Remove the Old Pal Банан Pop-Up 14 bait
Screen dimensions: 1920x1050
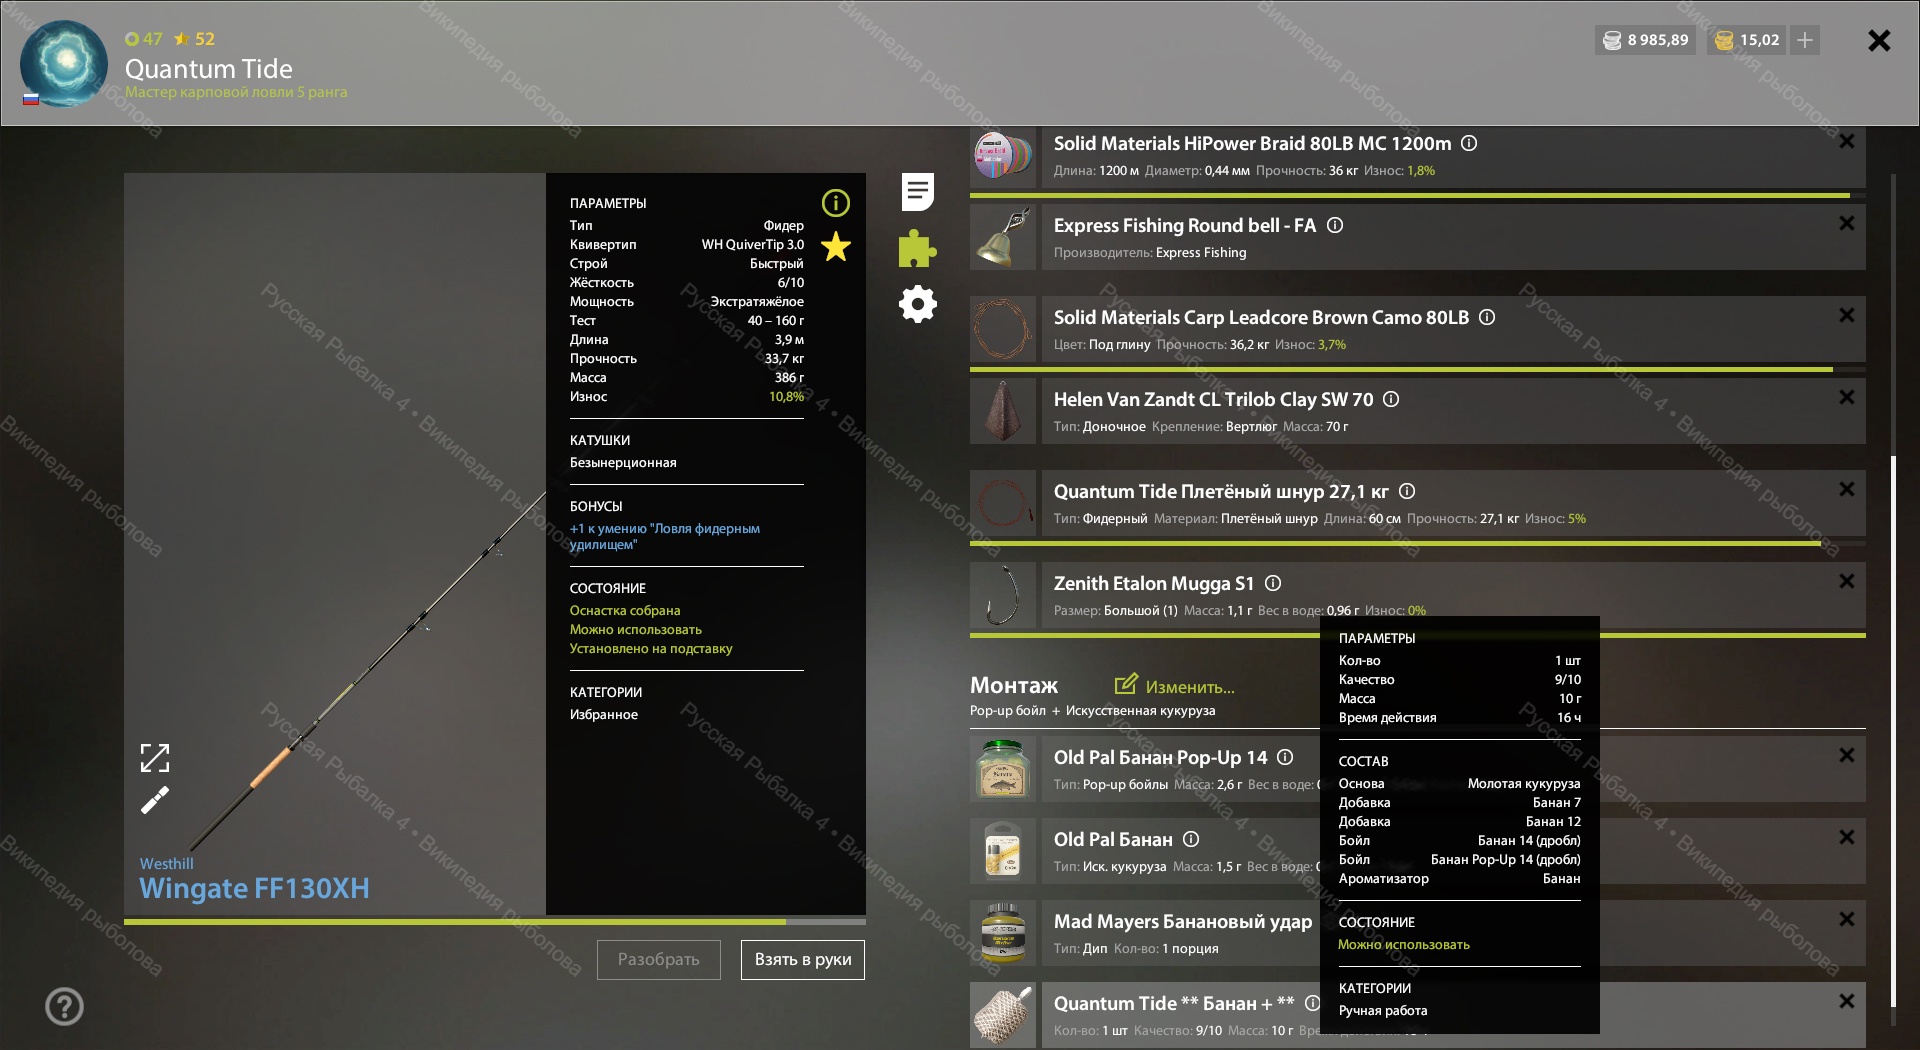pos(1847,756)
